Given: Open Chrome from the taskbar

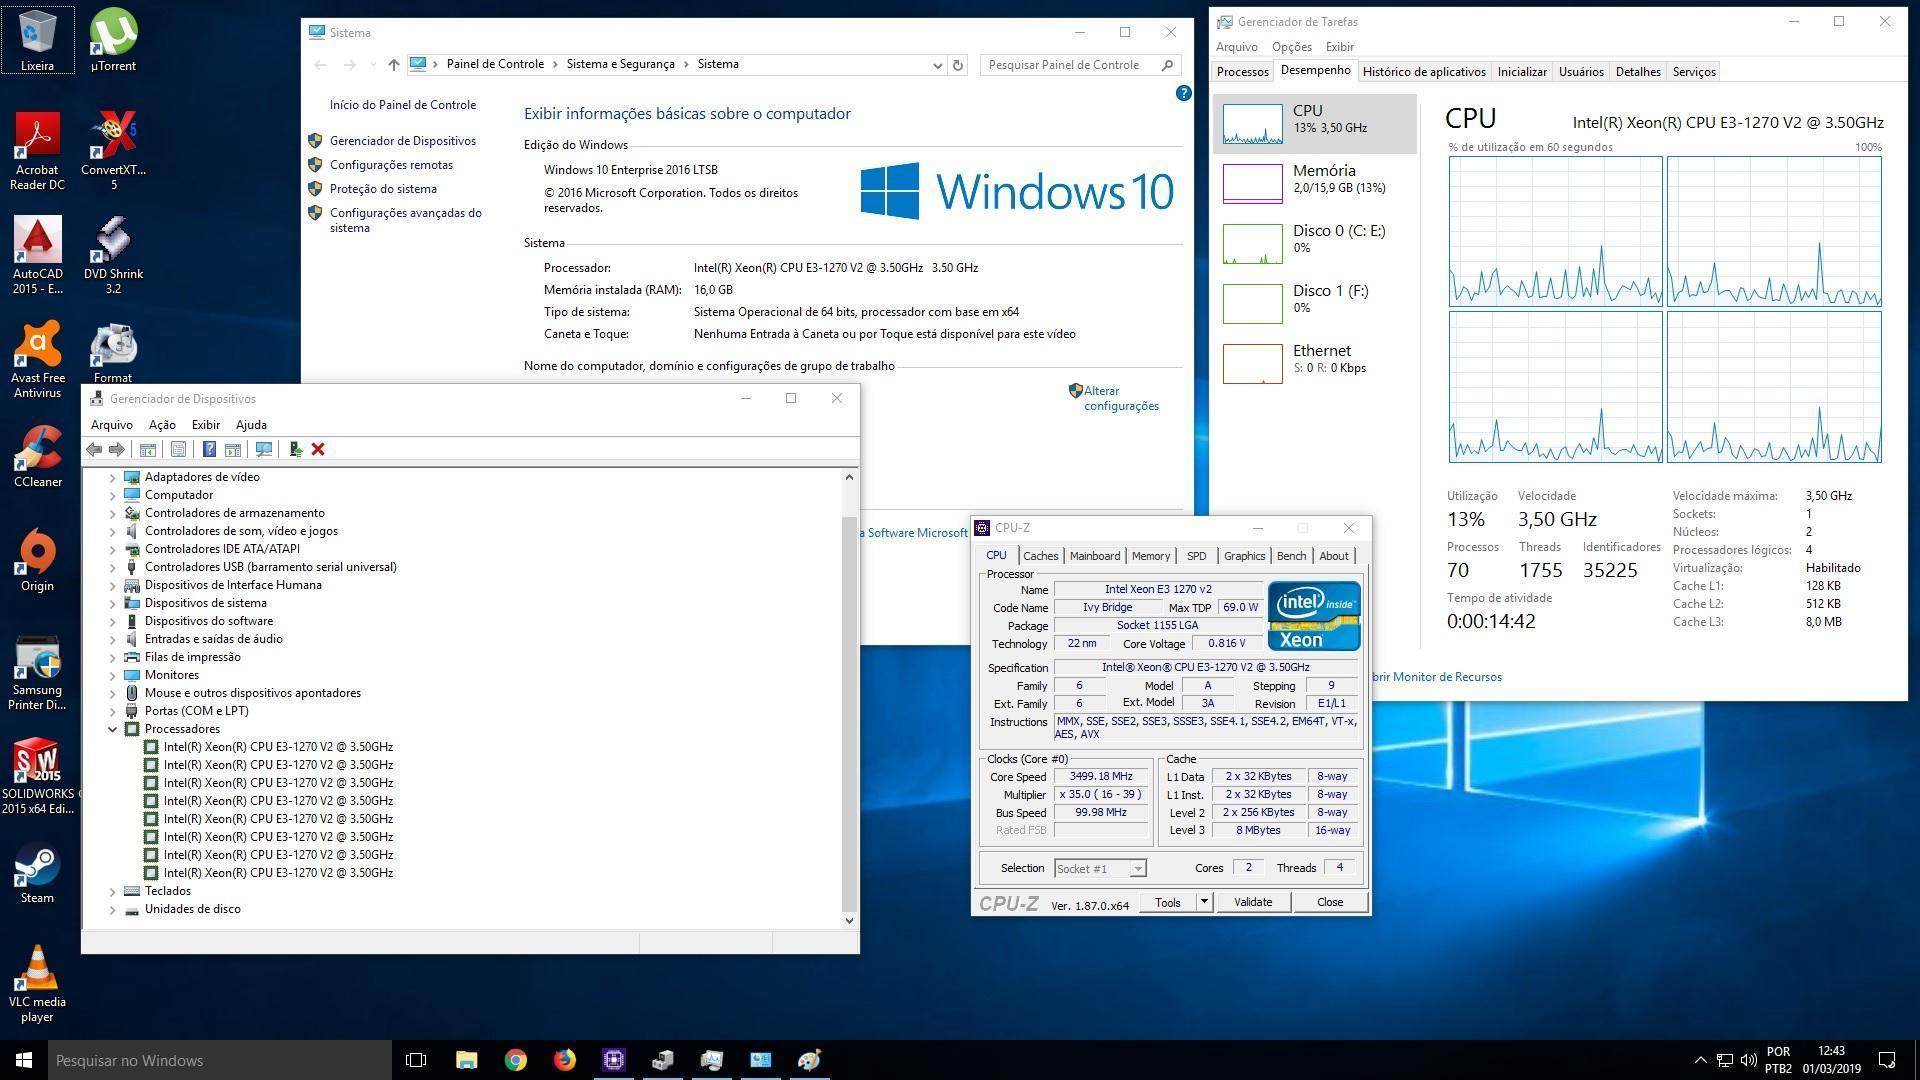Looking at the screenshot, I should point(515,1060).
